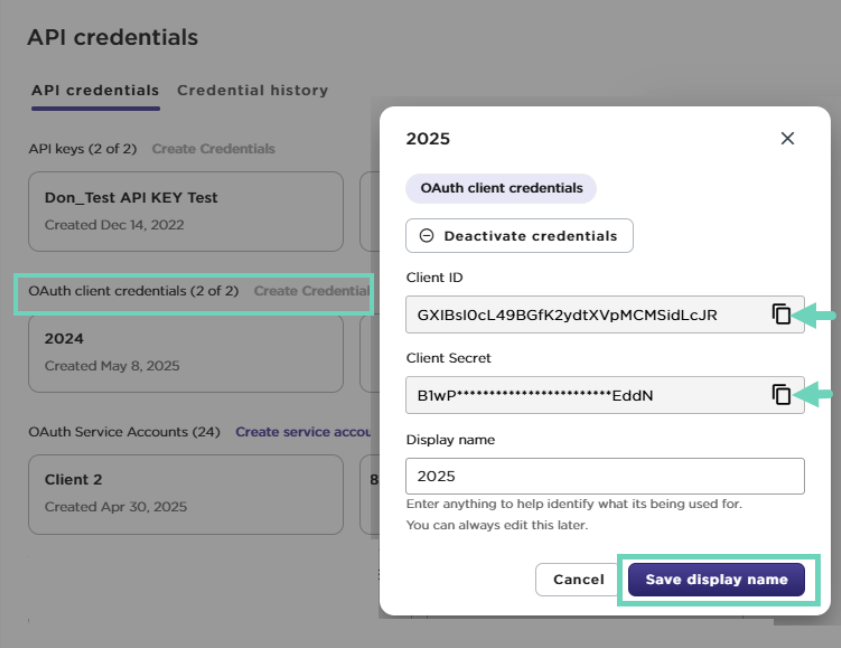
Task: Switch to Credential history tab
Action: pos(252,90)
